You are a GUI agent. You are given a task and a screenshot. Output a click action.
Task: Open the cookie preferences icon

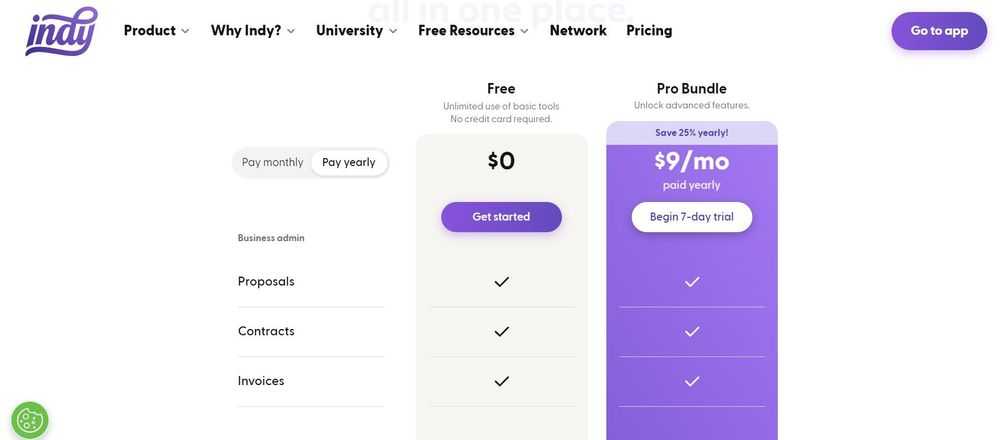pos(30,420)
